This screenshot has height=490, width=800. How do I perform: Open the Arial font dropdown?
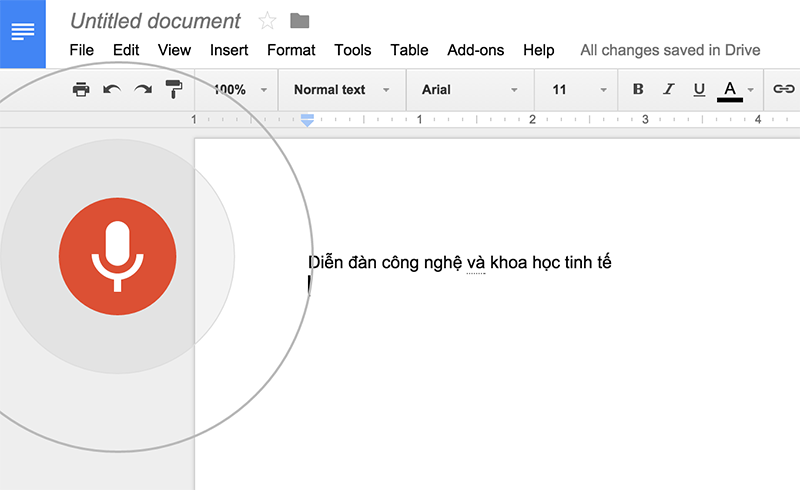click(469, 90)
